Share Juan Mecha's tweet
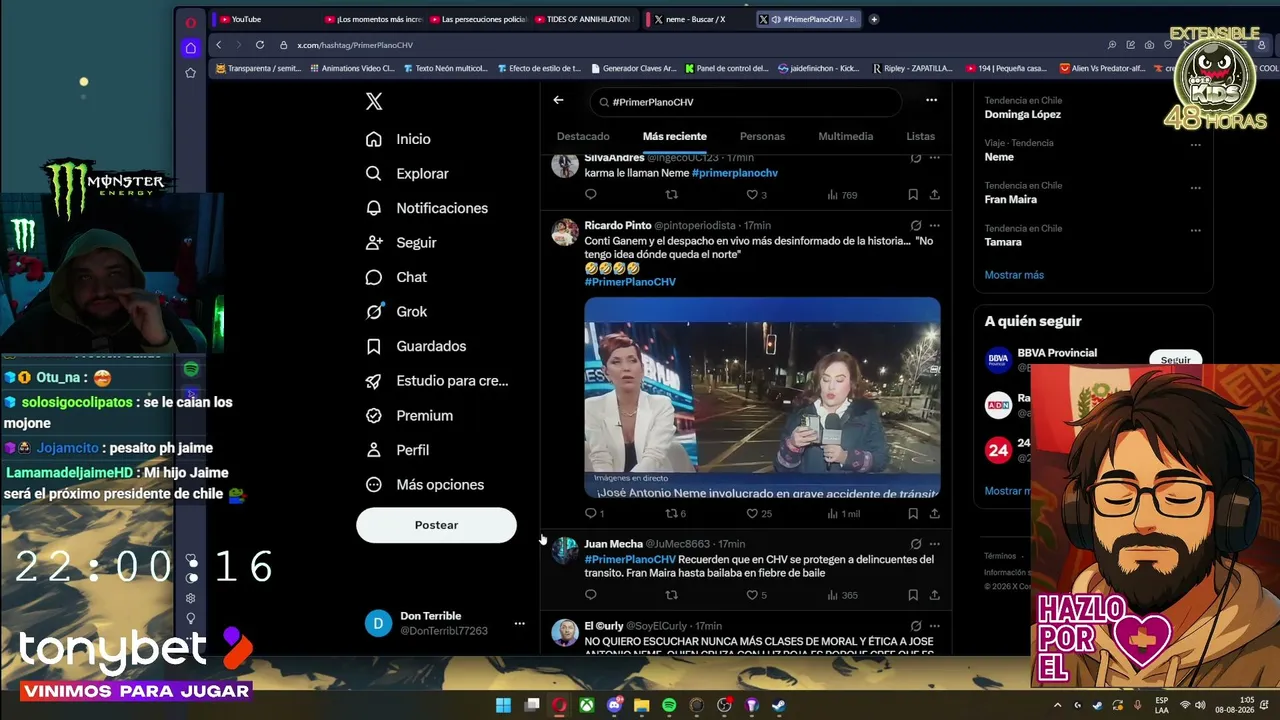 [x=934, y=595]
